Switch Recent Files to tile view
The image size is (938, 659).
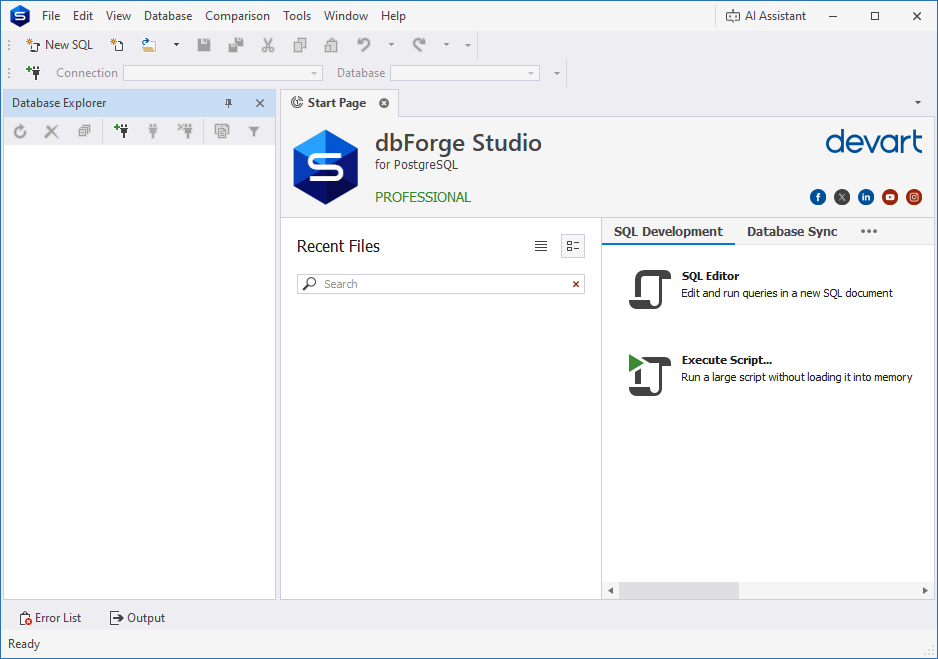click(x=572, y=246)
